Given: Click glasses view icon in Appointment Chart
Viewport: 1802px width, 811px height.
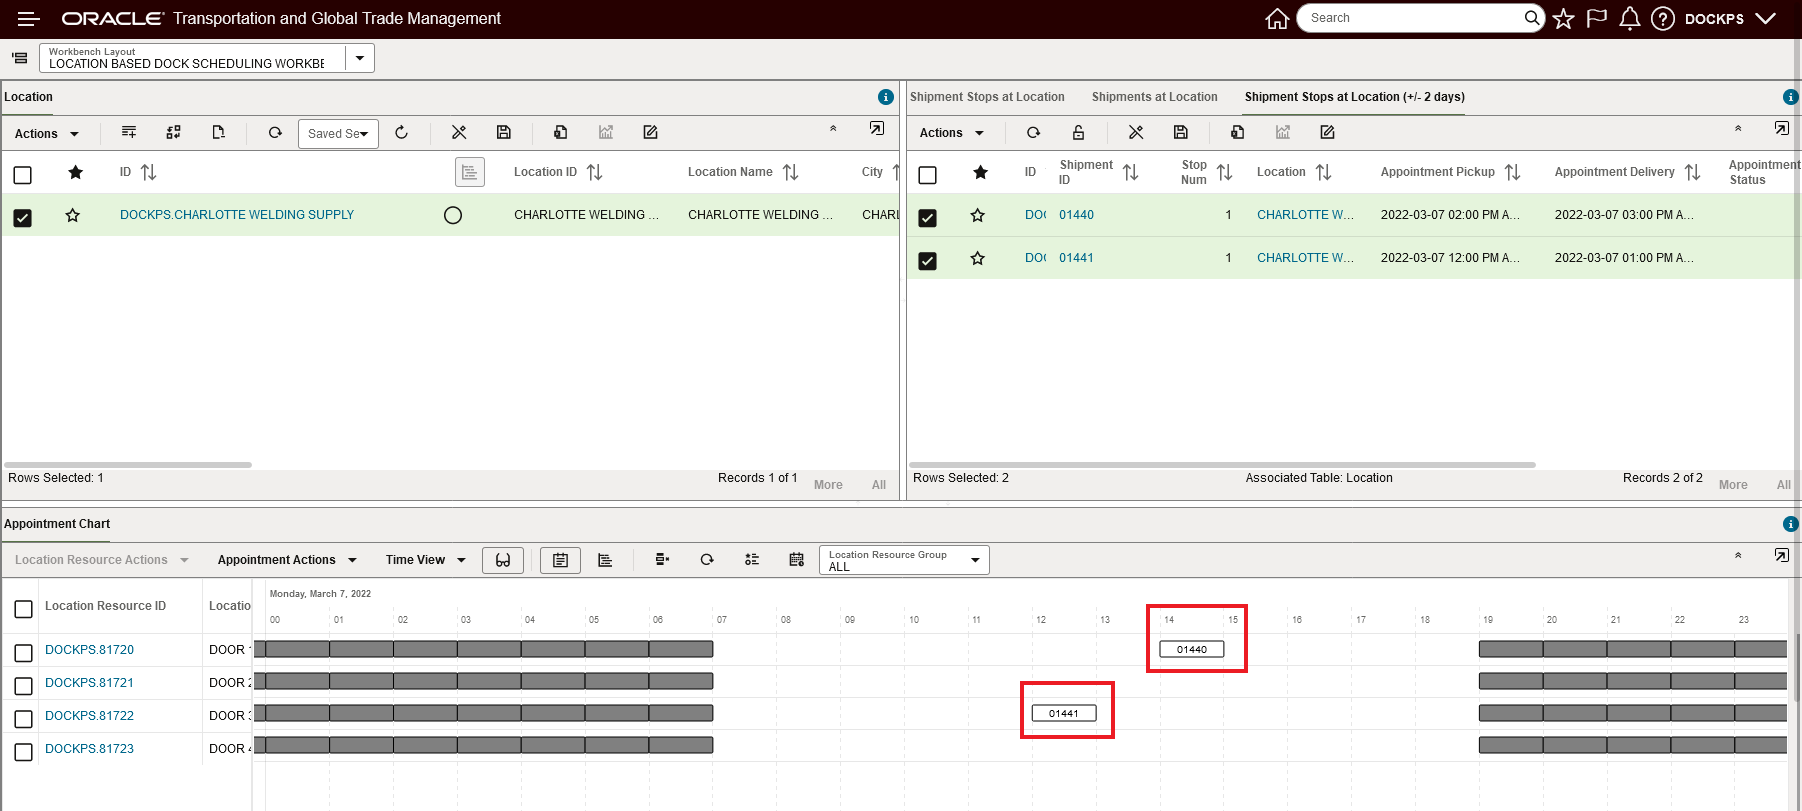Looking at the screenshot, I should (503, 560).
